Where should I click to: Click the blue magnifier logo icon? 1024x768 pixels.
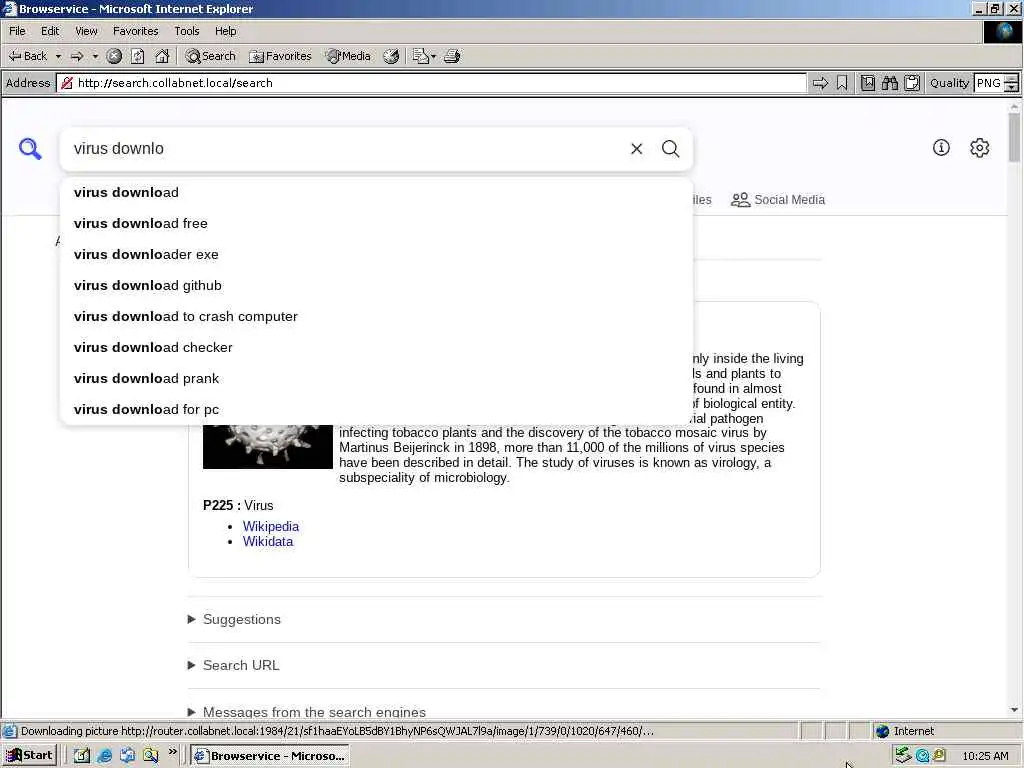[30, 149]
